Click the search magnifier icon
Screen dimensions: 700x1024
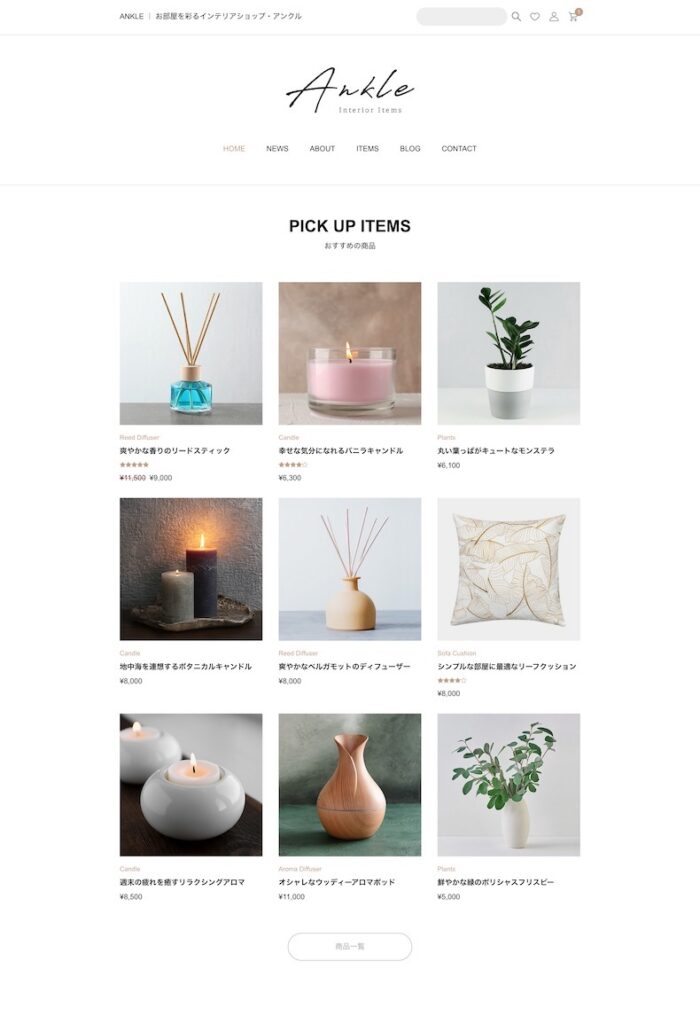[516, 16]
